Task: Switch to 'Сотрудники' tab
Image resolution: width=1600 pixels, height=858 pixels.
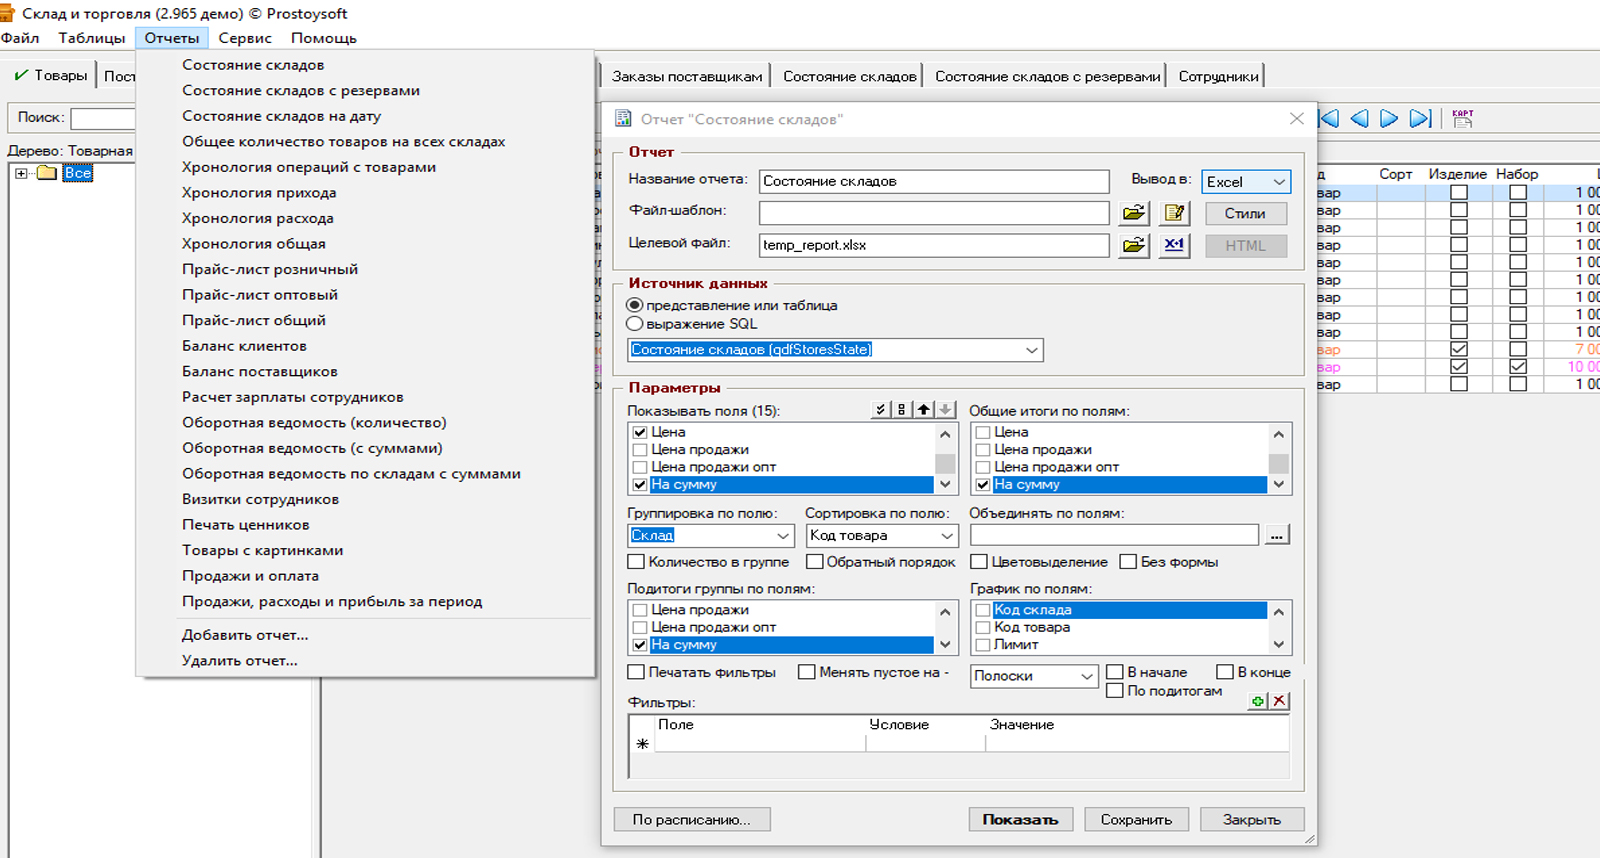Action: 1218,76
